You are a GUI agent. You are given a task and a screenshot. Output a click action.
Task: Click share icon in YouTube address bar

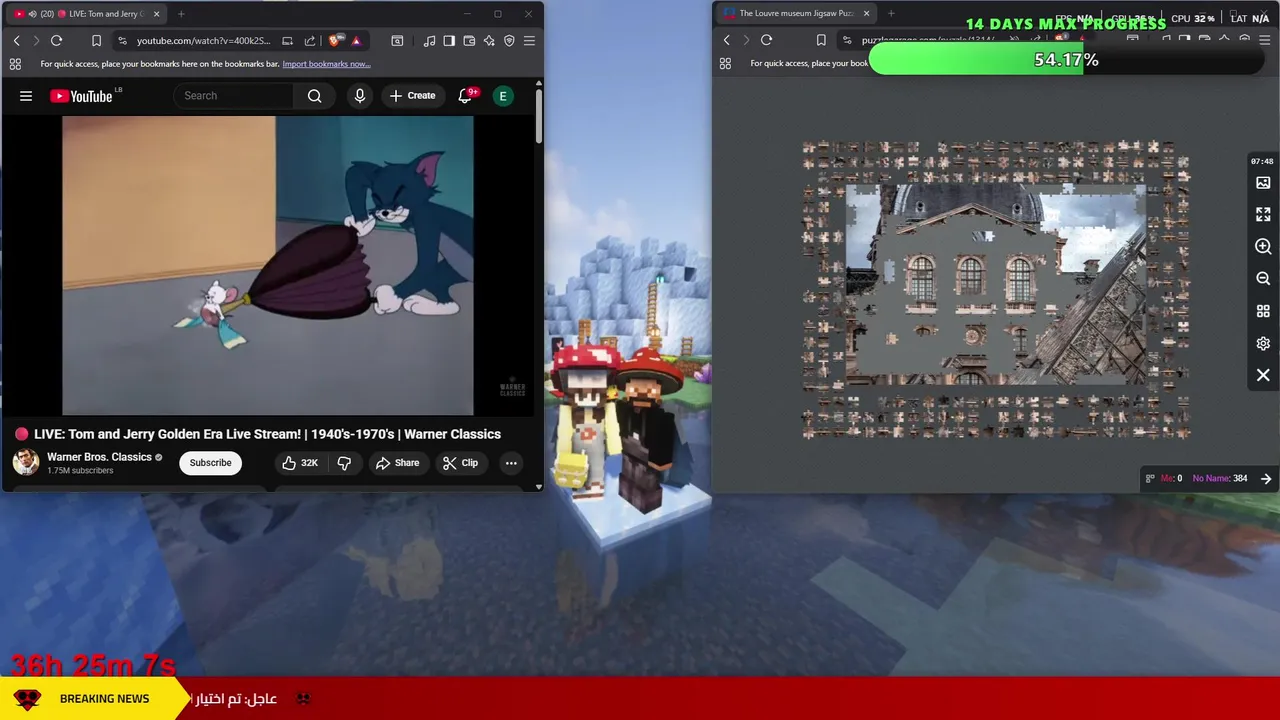click(309, 41)
